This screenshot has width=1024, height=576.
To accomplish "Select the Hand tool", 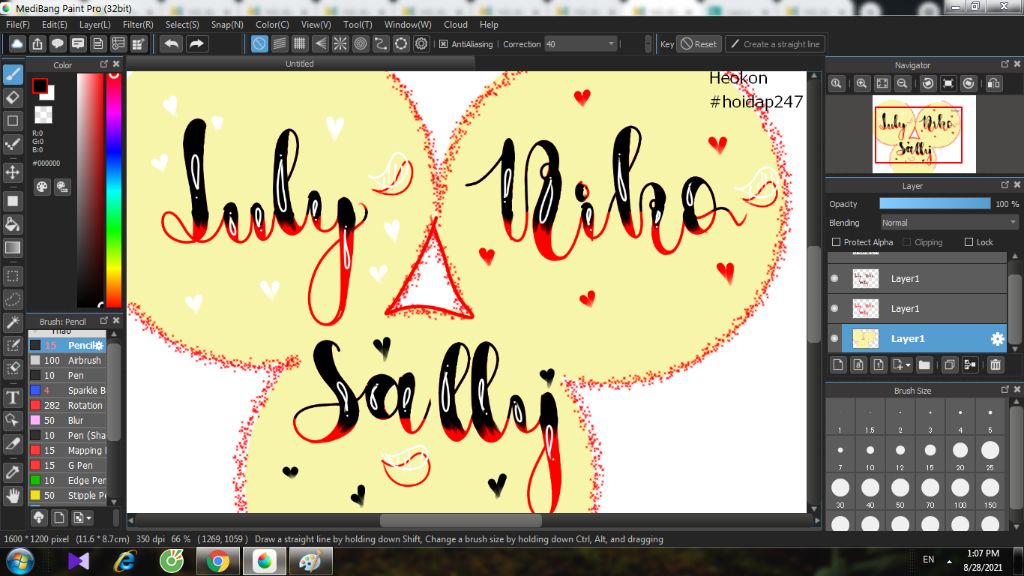I will click(12, 496).
